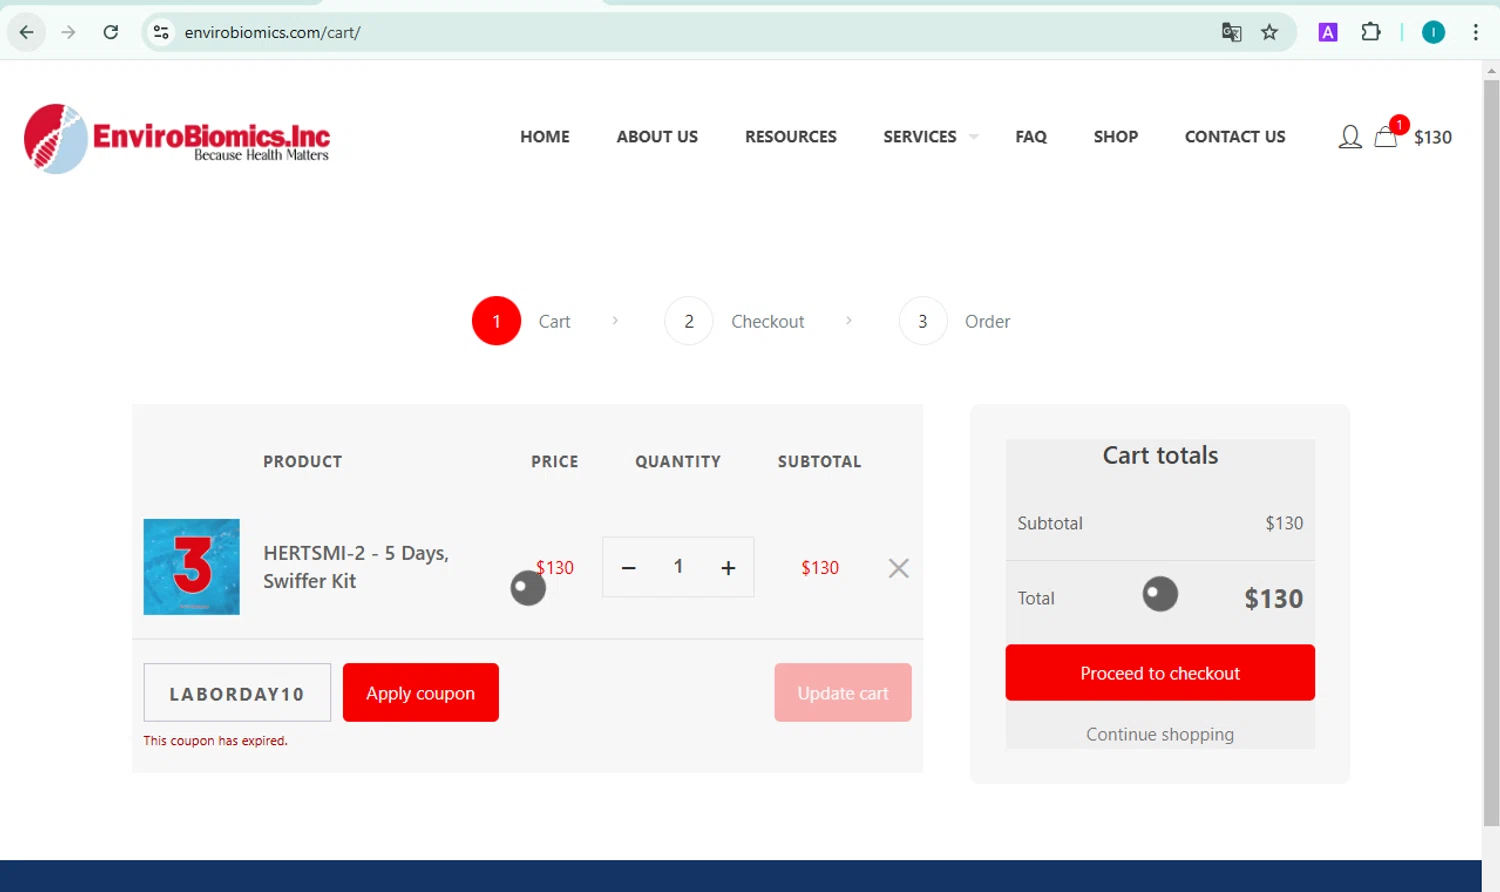Click the header cart total $130
Image resolution: width=1500 pixels, height=892 pixels.
click(1433, 138)
